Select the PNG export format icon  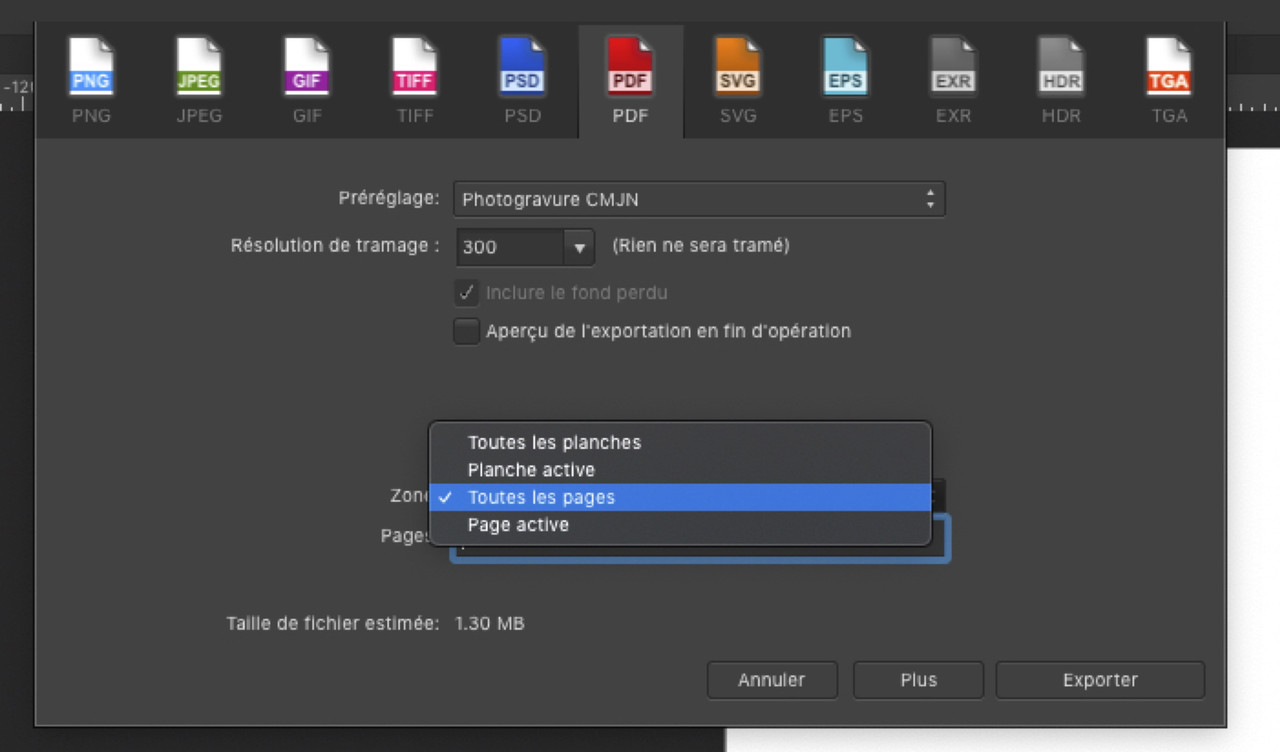[x=91, y=67]
